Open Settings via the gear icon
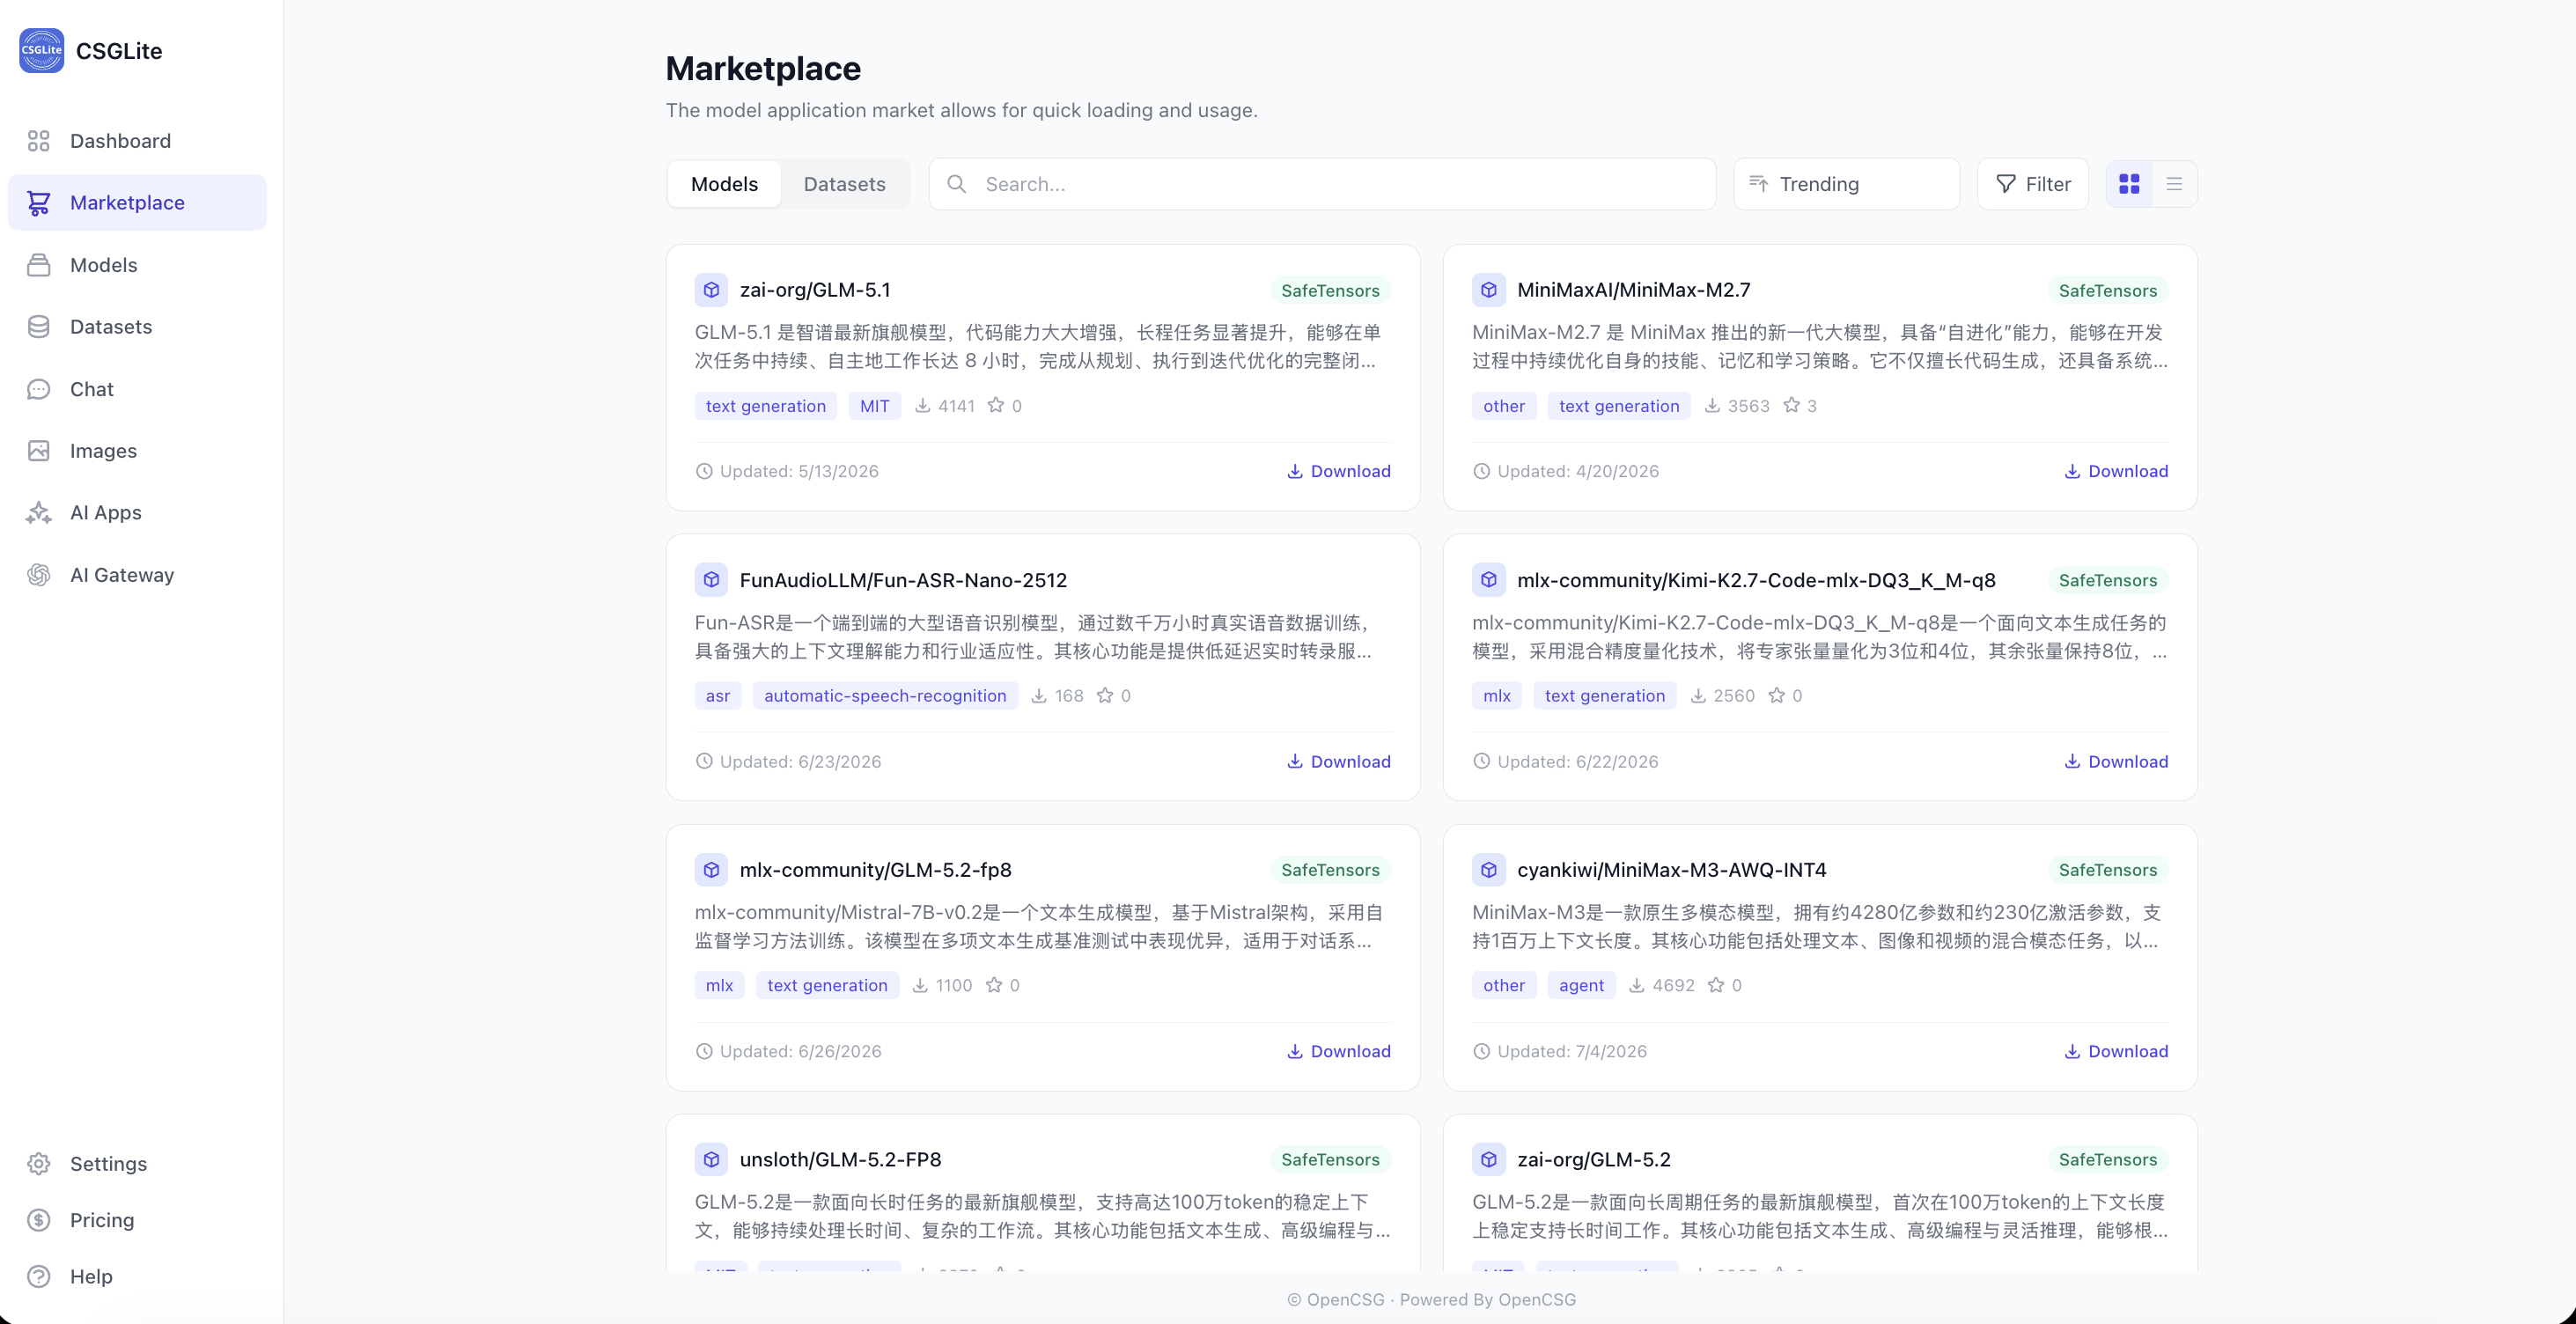This screenshot has height=1324, width=2576. (x=39, y=1164)
